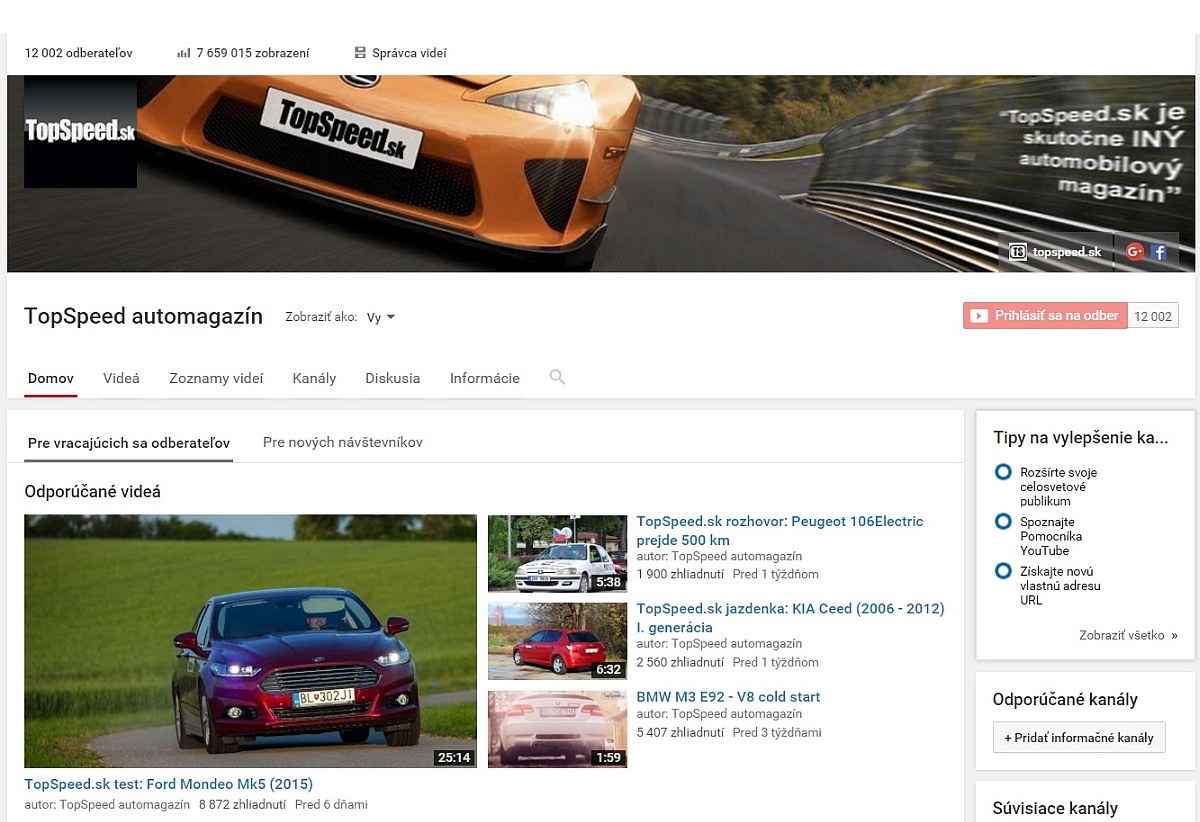Click the bar chart icon beside 7 659 015 zobrazení

click(x=183, y=53)
